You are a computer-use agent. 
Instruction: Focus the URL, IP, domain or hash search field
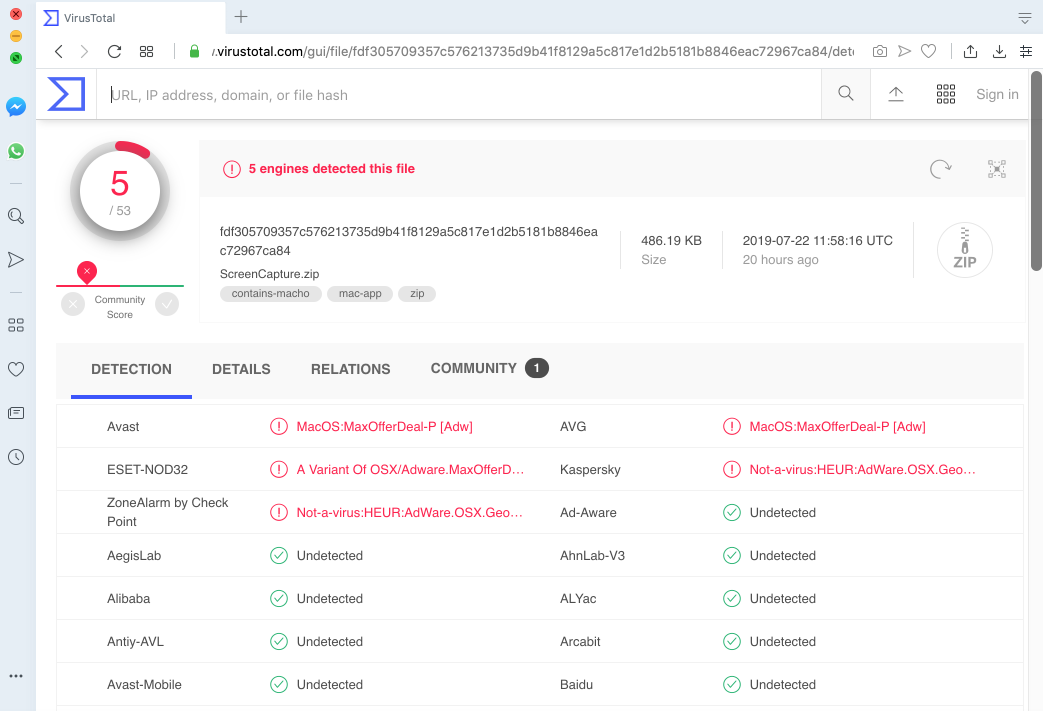coord(459,94)
